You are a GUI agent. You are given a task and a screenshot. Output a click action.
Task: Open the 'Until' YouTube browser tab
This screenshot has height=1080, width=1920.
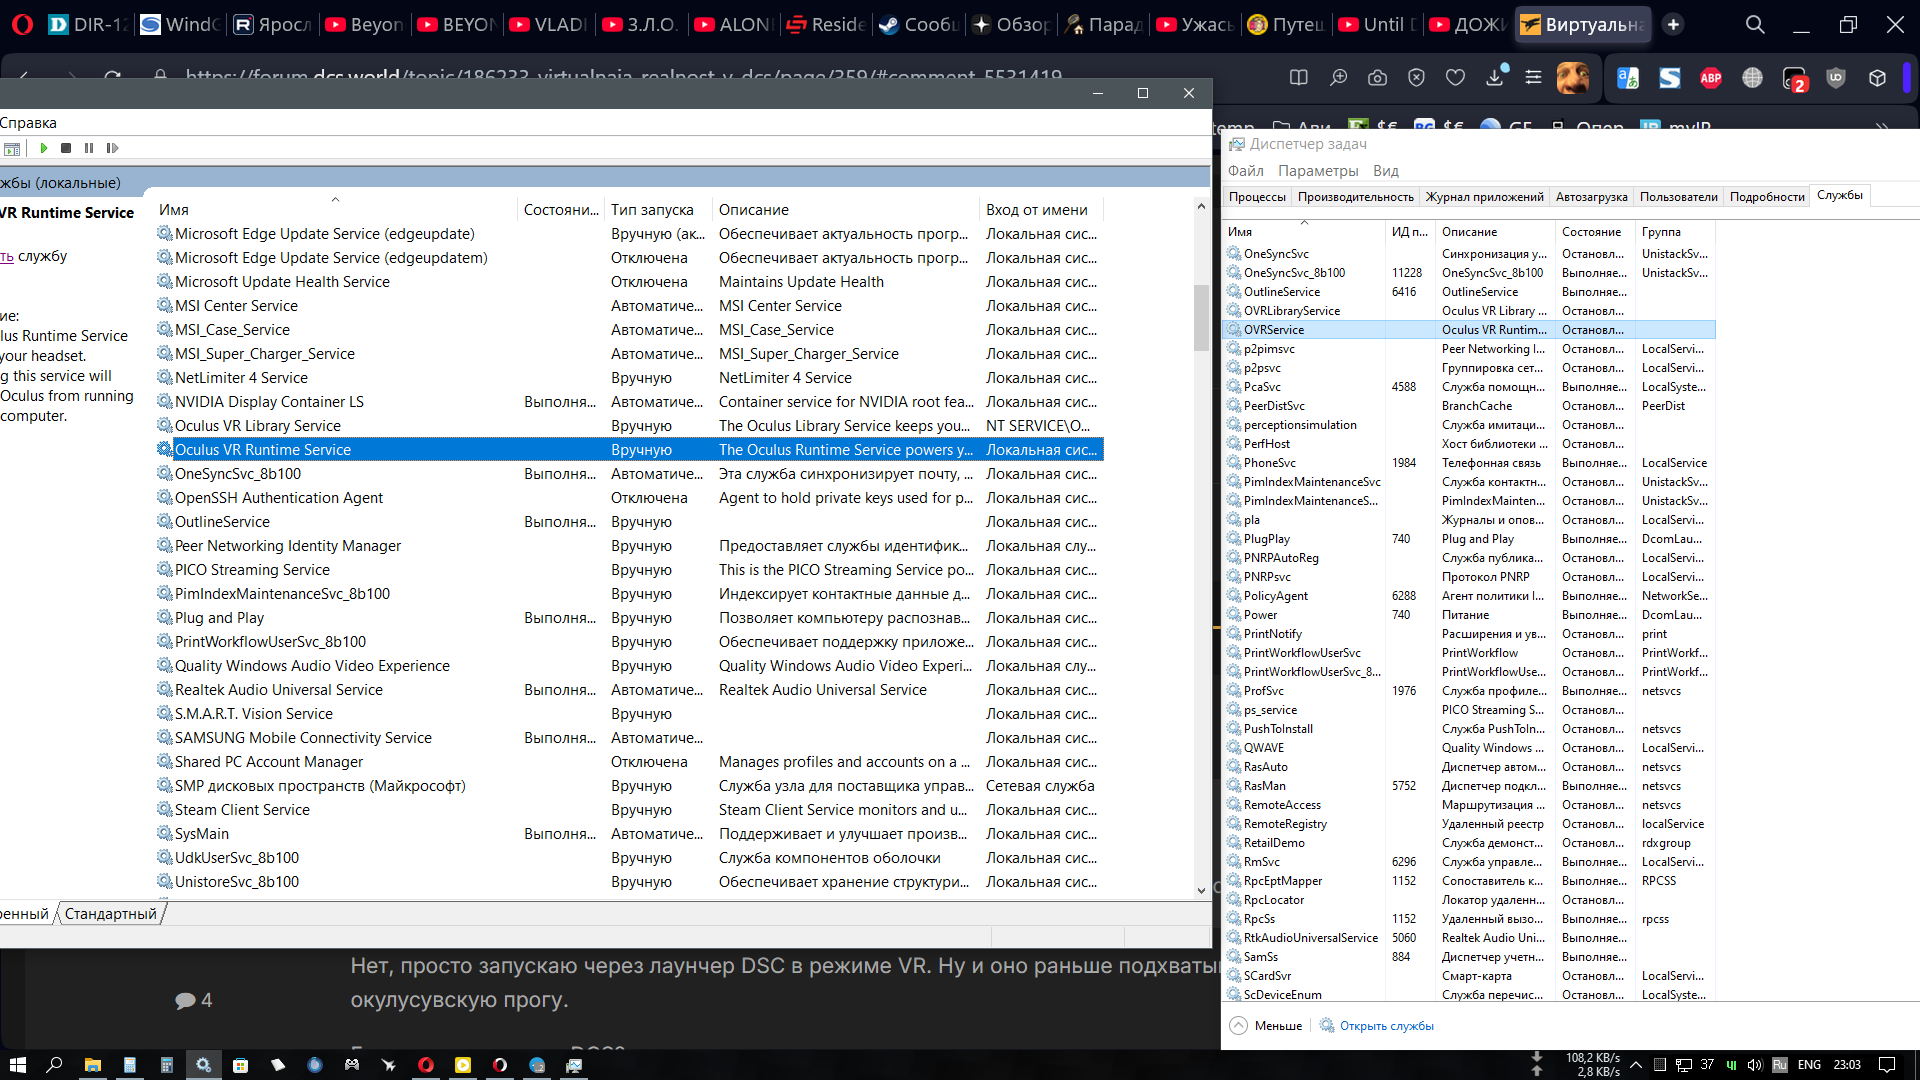tap(1376, 24)
